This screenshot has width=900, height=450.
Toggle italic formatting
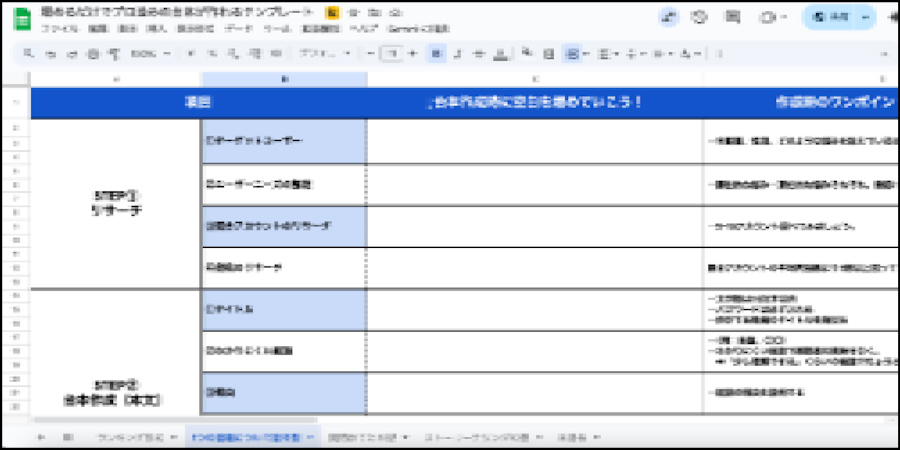tap(457, 53)
